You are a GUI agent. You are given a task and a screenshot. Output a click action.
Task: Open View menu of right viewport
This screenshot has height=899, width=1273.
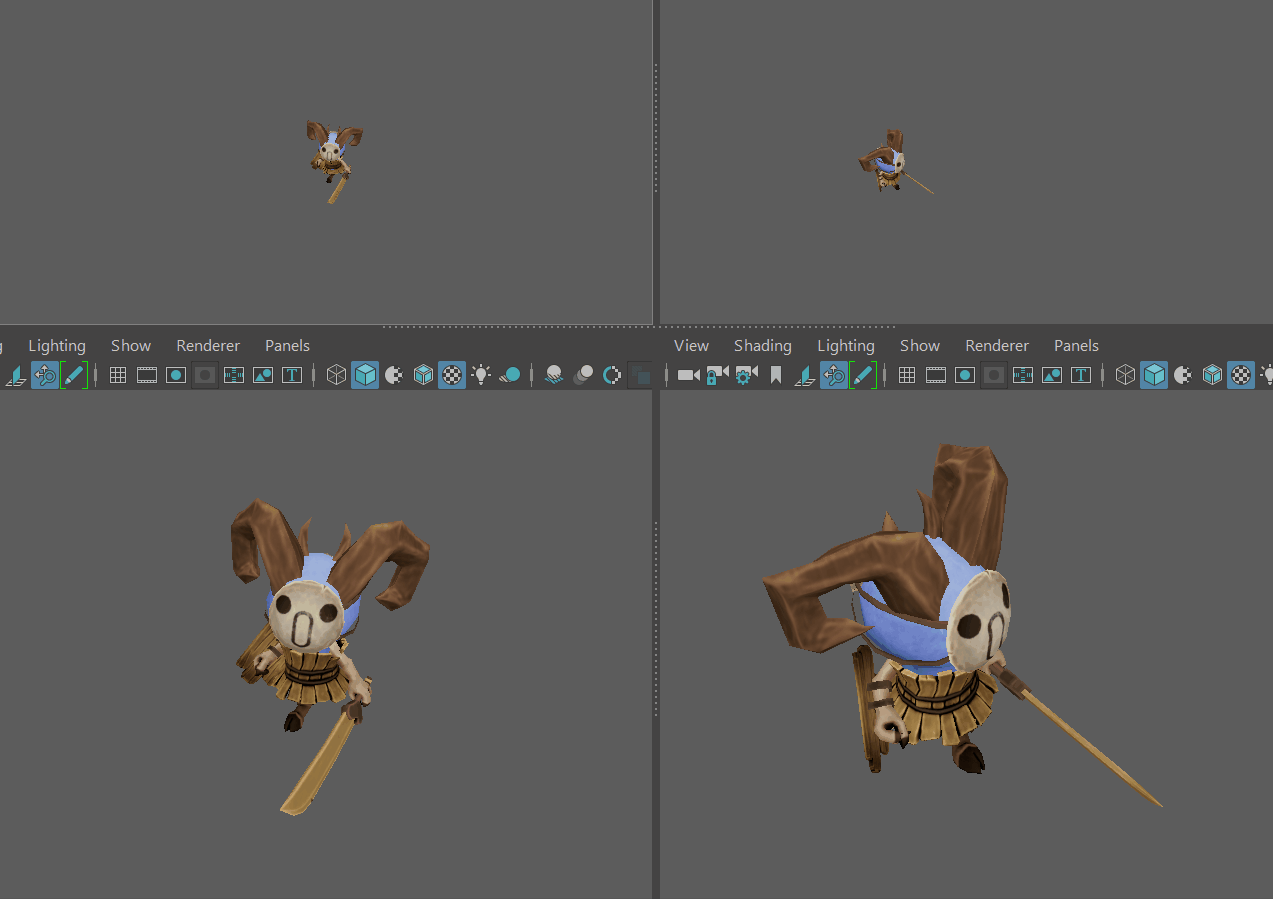click(x=691, y=345)
